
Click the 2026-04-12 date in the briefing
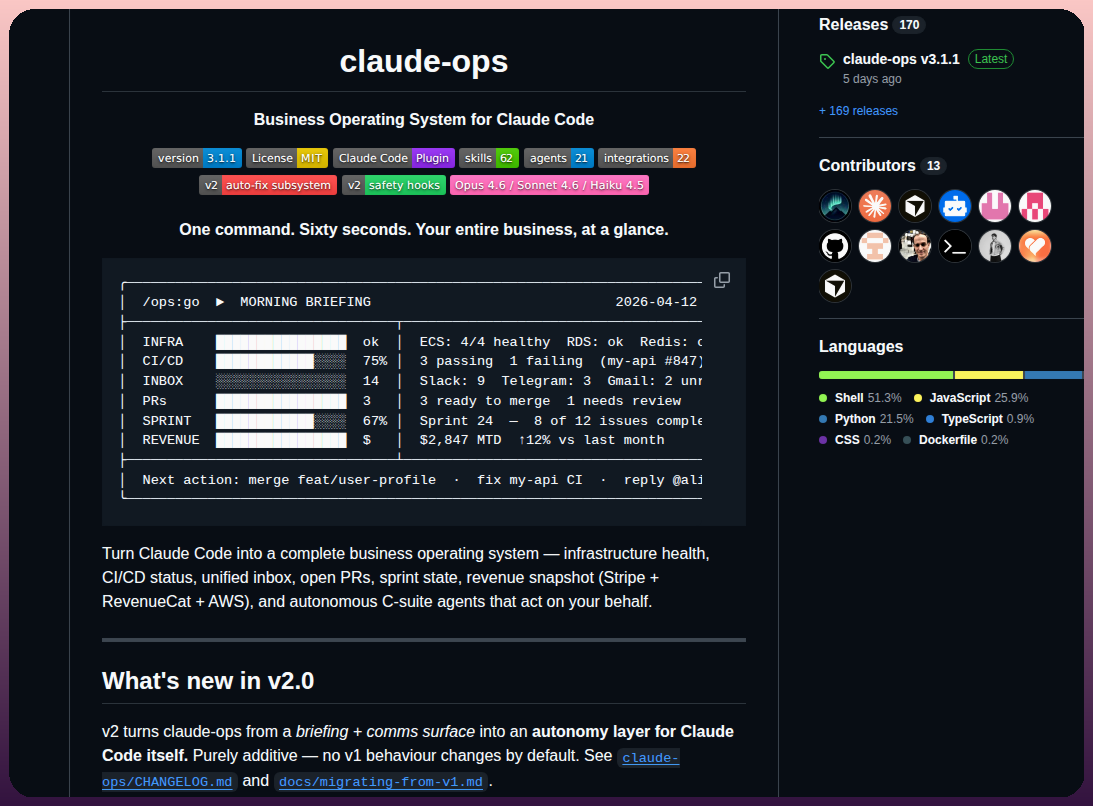[656, 302]
